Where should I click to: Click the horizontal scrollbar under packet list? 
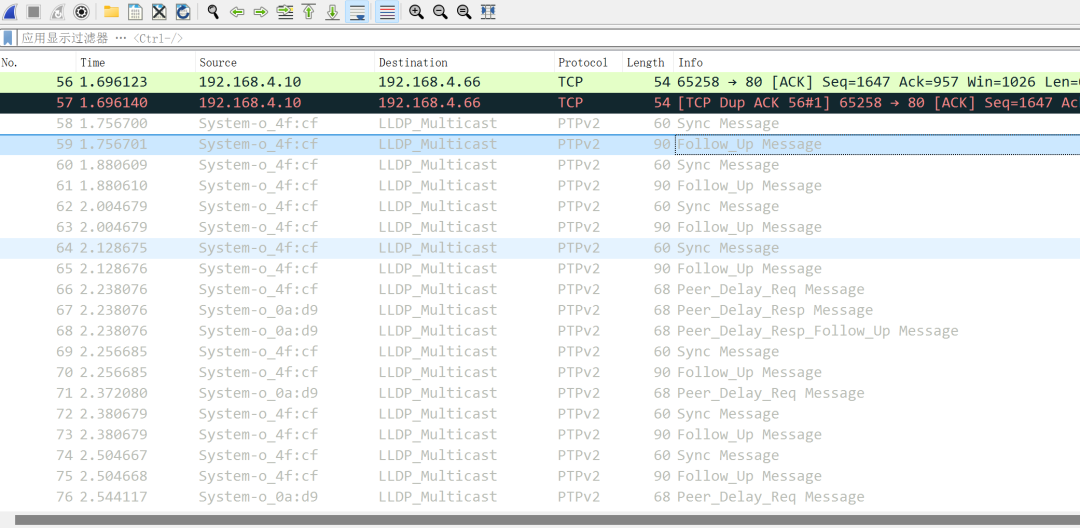[540, 520]
